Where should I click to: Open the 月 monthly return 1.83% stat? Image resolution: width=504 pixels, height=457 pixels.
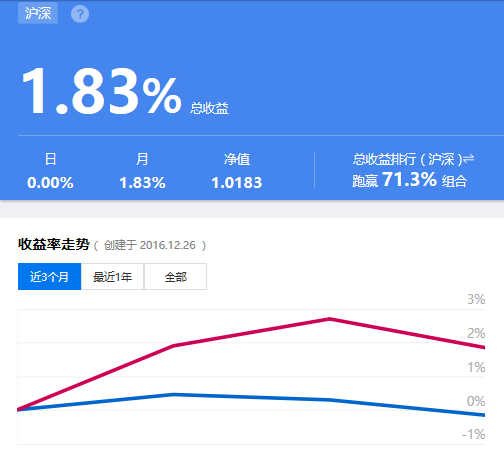(x=142, y=171)
